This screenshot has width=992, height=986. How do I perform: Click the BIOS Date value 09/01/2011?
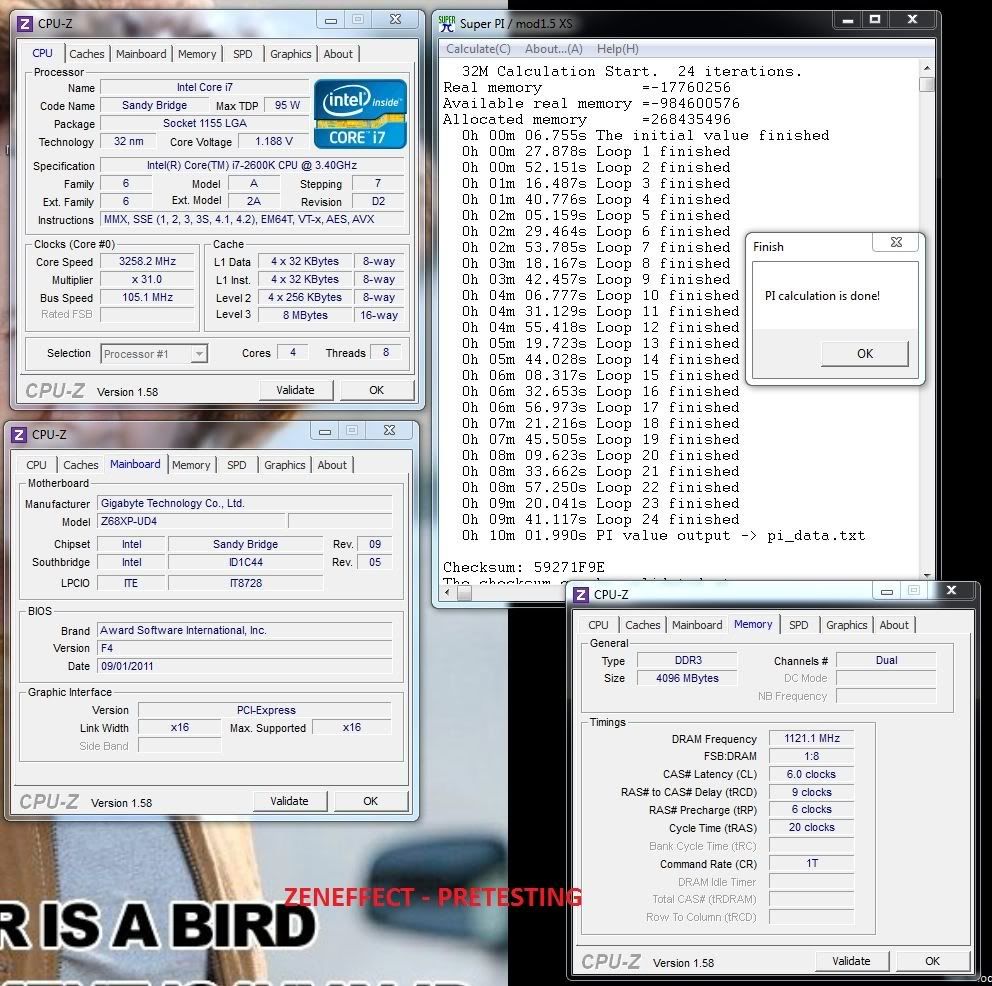(x=245, y=667)
